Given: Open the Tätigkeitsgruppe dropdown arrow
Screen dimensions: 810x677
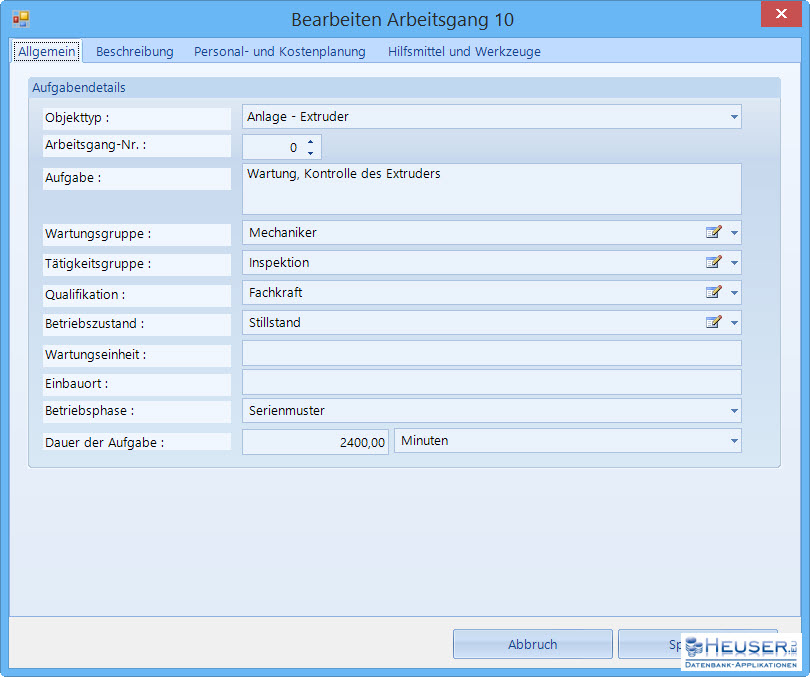Looking at the screenshot, I should click(x=734, y=263).
